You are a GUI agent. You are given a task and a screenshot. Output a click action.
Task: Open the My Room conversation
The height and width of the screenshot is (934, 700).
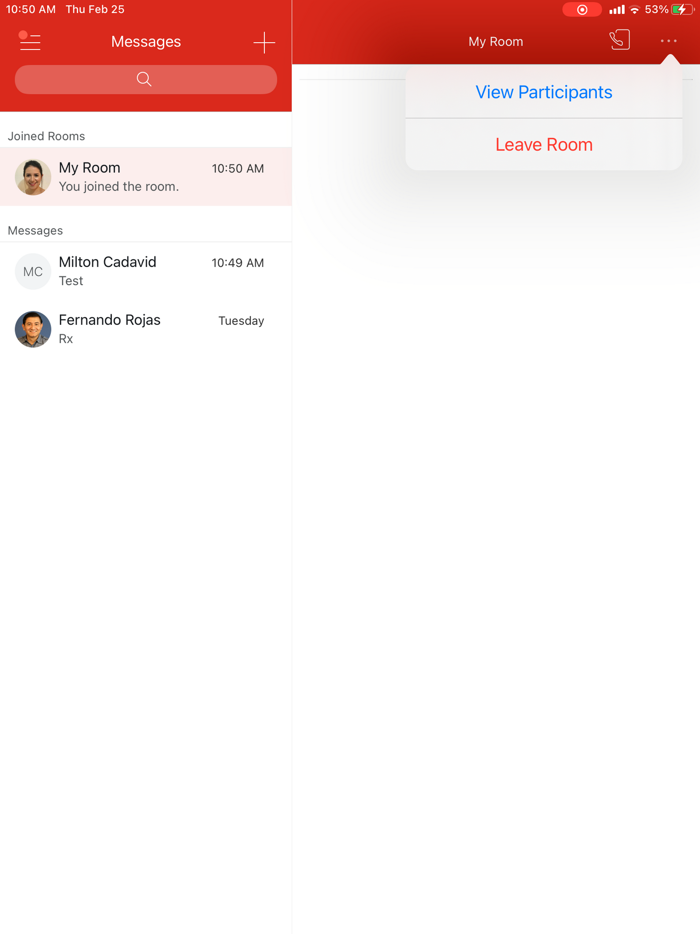point(146,177)
